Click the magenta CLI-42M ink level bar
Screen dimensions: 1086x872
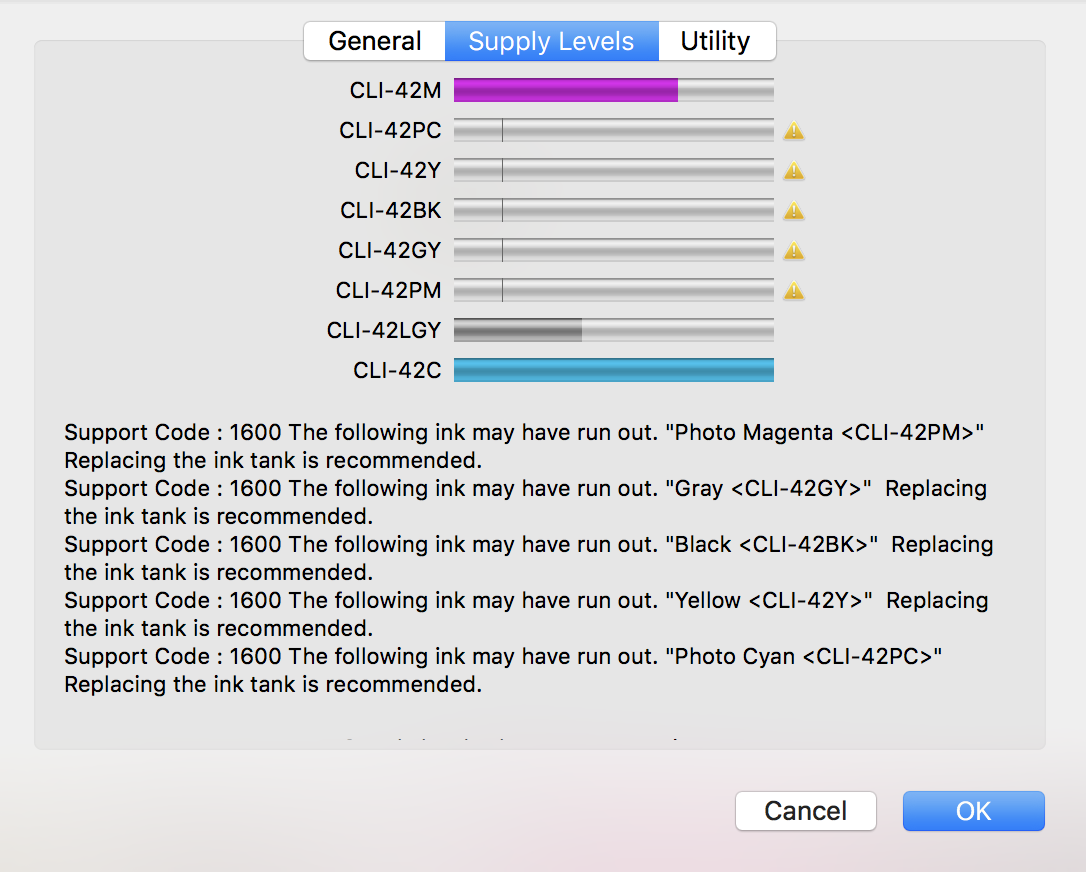613,90
